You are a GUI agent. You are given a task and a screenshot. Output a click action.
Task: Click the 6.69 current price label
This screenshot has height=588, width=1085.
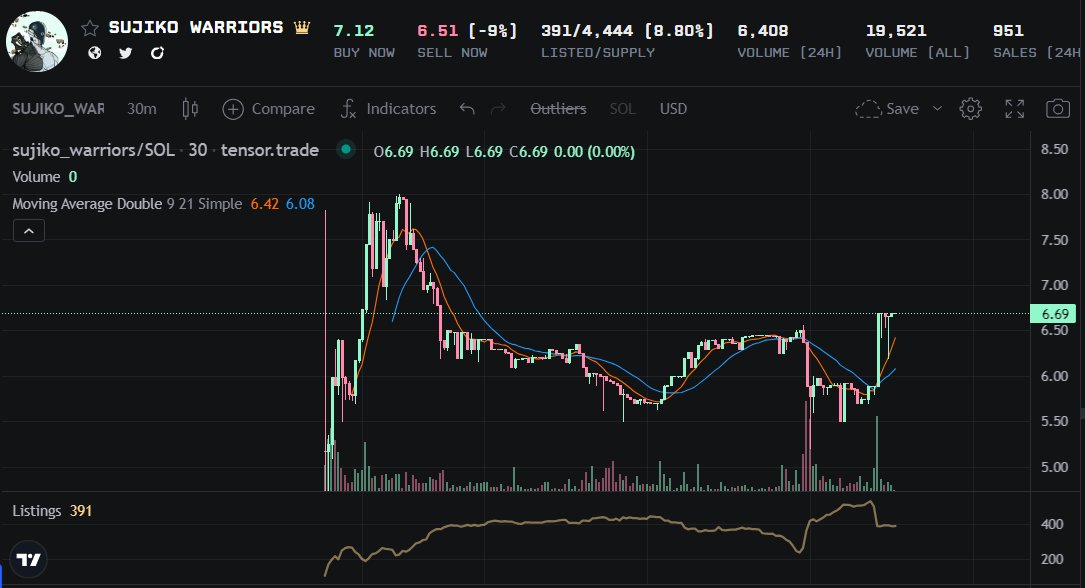pos(1053,314)
